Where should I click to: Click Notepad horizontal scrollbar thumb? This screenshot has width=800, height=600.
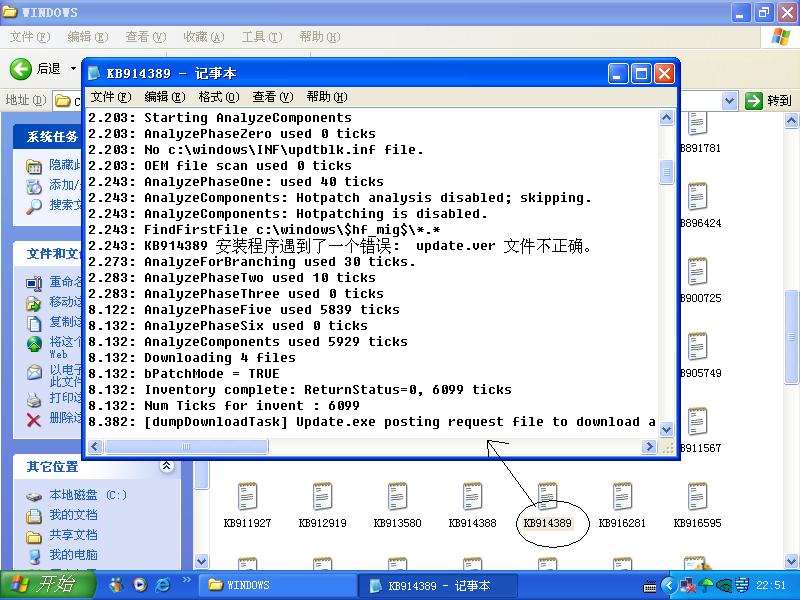[186, 447]
